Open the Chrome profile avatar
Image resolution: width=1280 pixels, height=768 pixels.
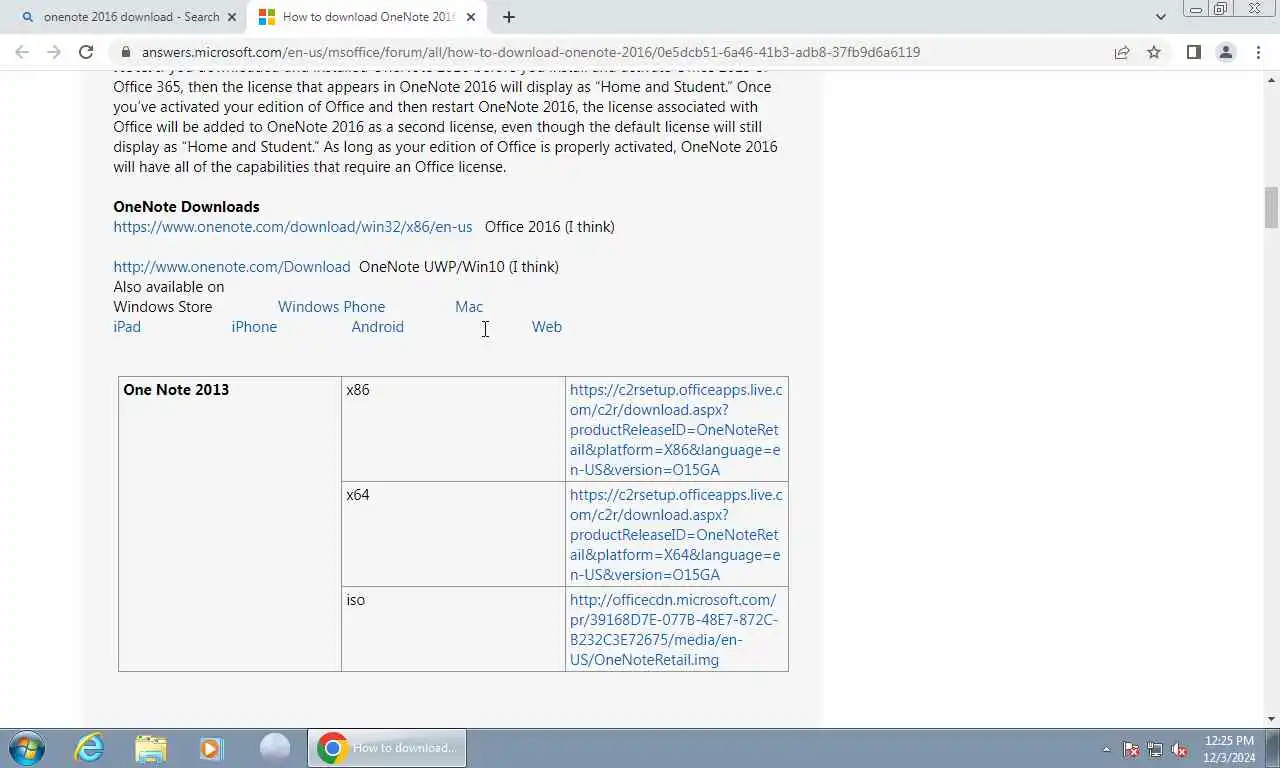pos(1226,52)
